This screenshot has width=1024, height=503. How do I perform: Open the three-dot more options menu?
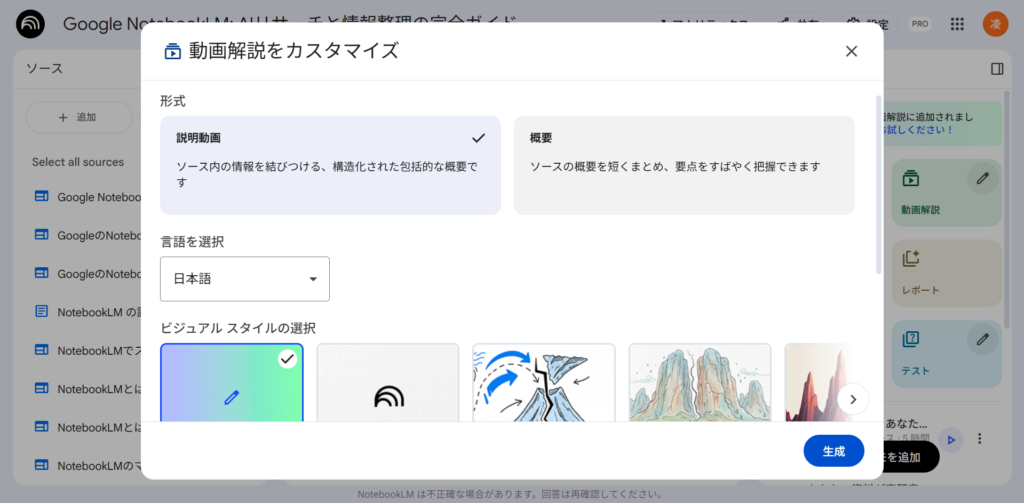pos(981,439)
